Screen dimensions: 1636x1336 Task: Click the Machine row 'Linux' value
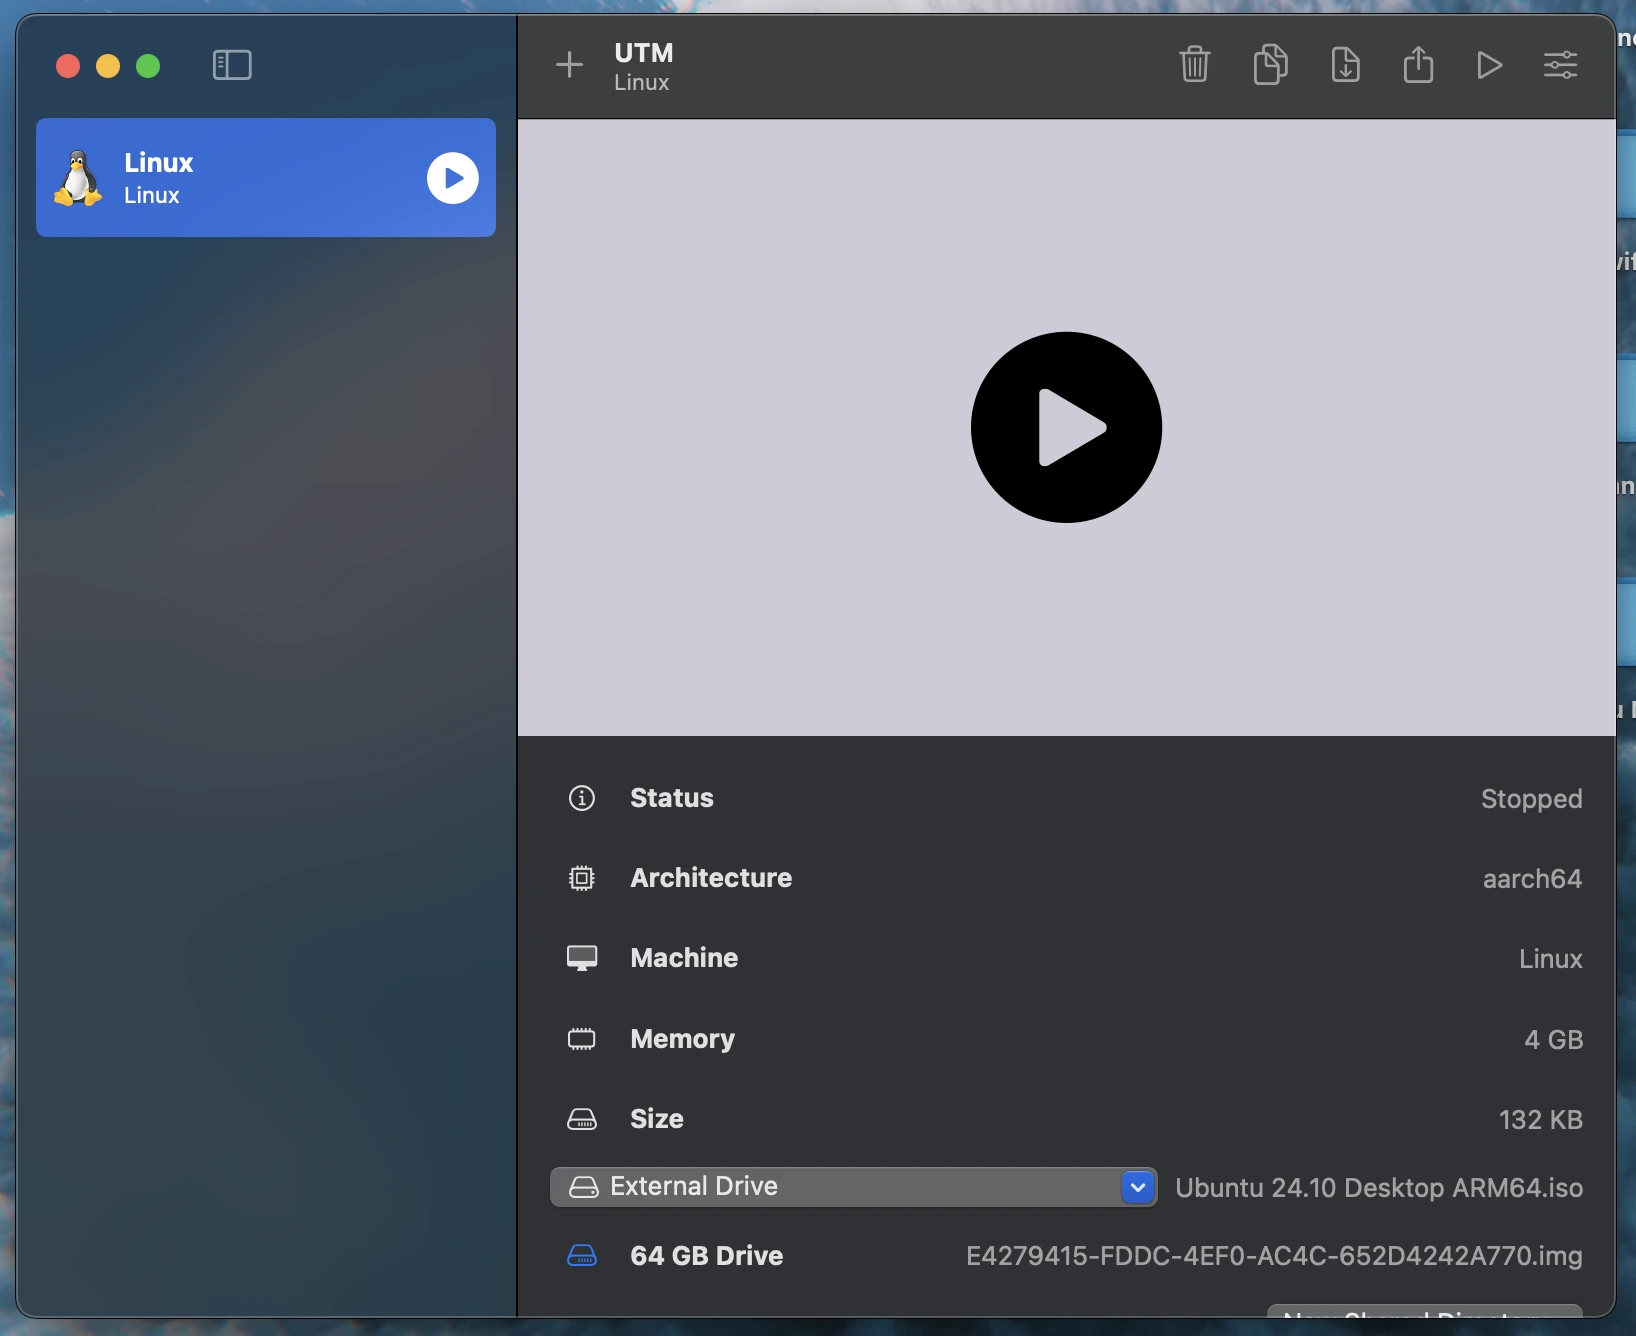(1550, 959)
